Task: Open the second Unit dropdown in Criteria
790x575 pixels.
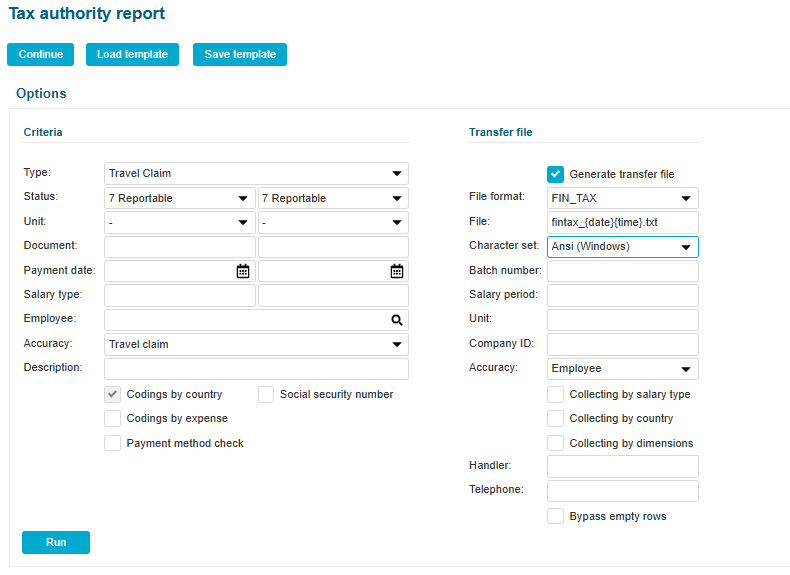Action: click(x=333, y=222)
